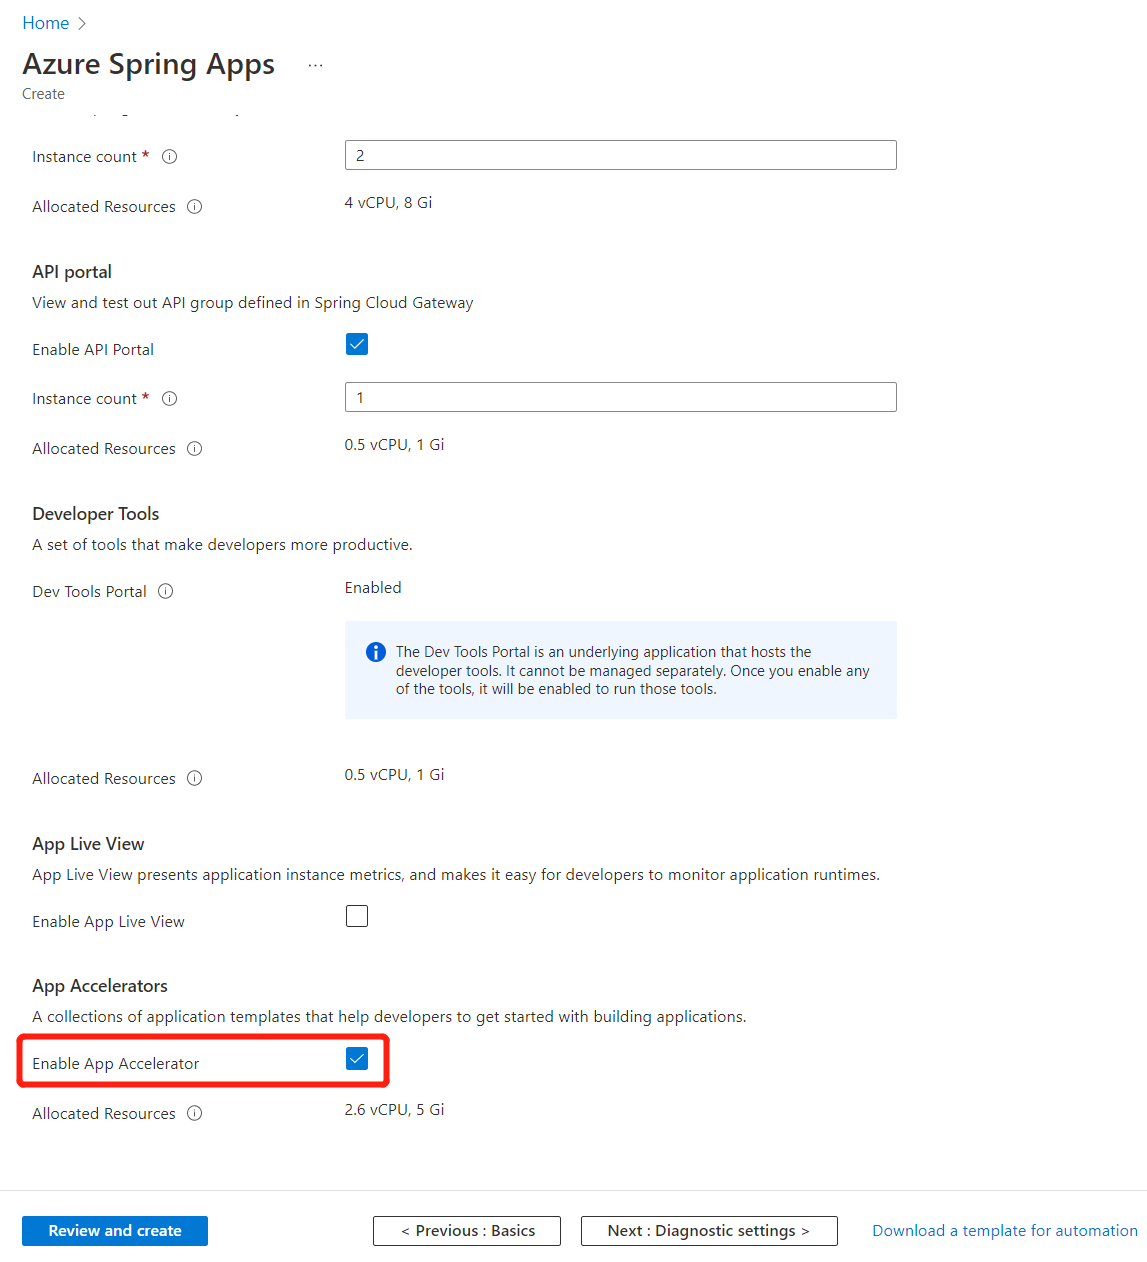Click the Enable API Portal label
1147x1262 pixels.
(x=93, y=350)
